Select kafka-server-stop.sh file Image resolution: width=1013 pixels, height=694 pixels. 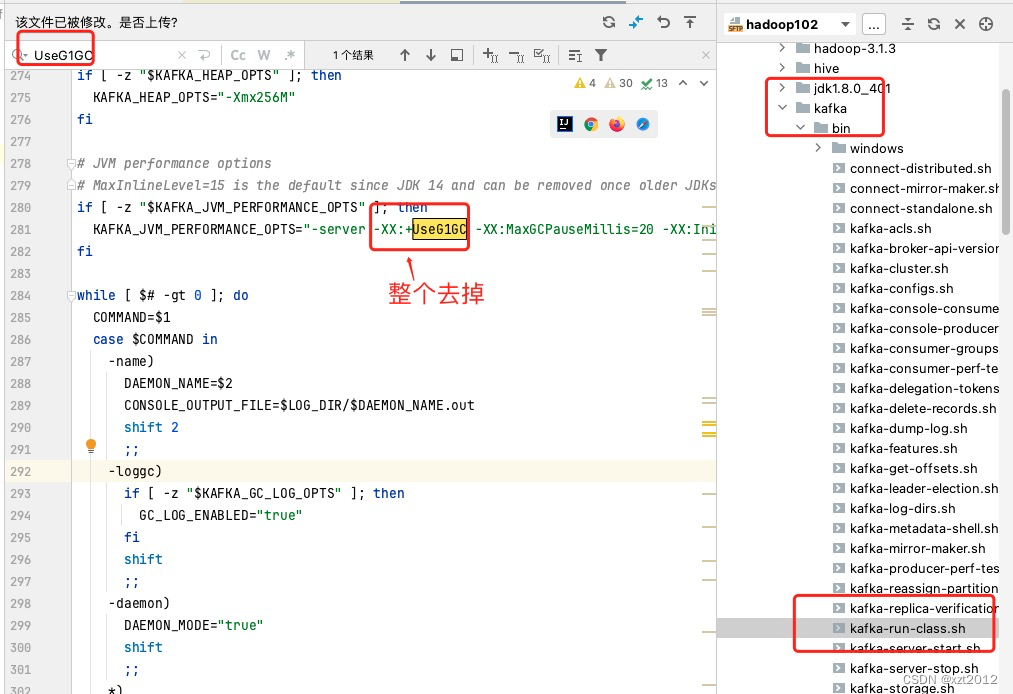coord(914,668)
